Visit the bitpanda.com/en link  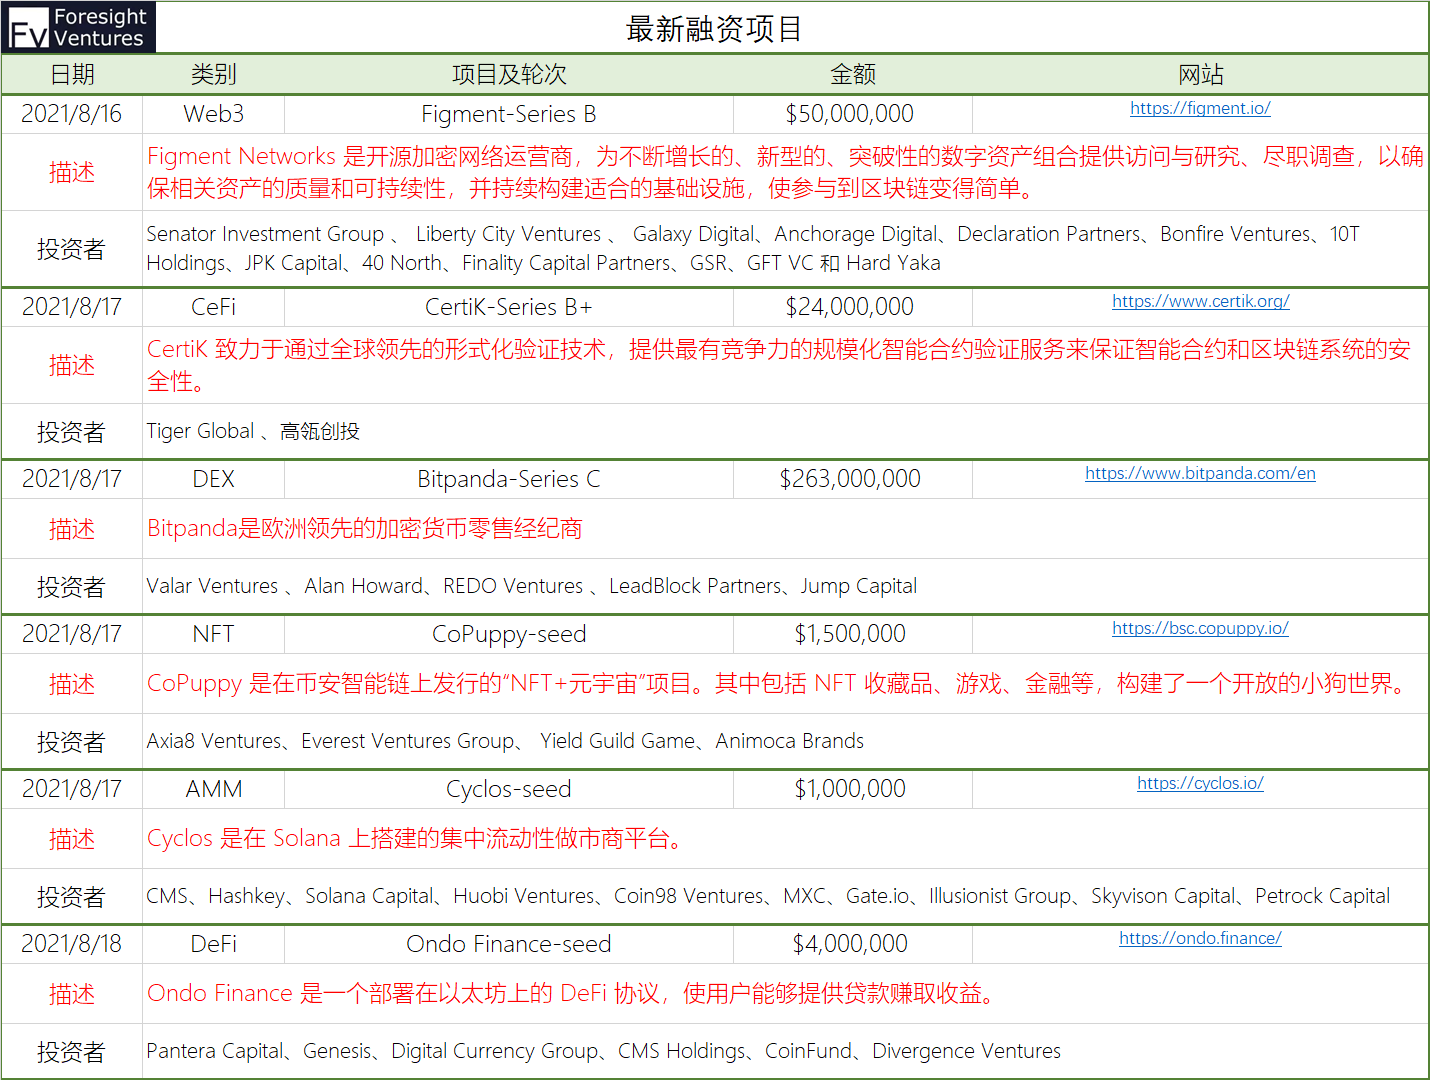1200,473
